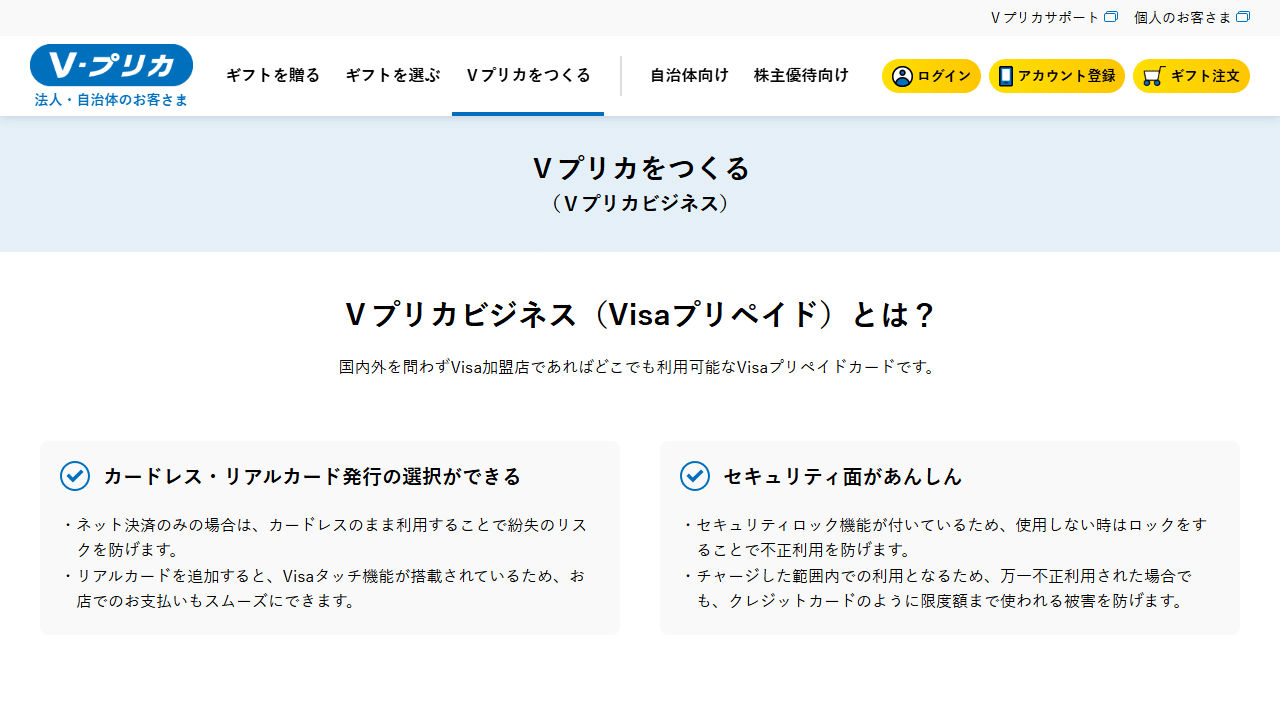The image size is (1280, 720).
Task: Open the ギフトを贈る menu
Action: pyautogui.click(x=273, y=75)
